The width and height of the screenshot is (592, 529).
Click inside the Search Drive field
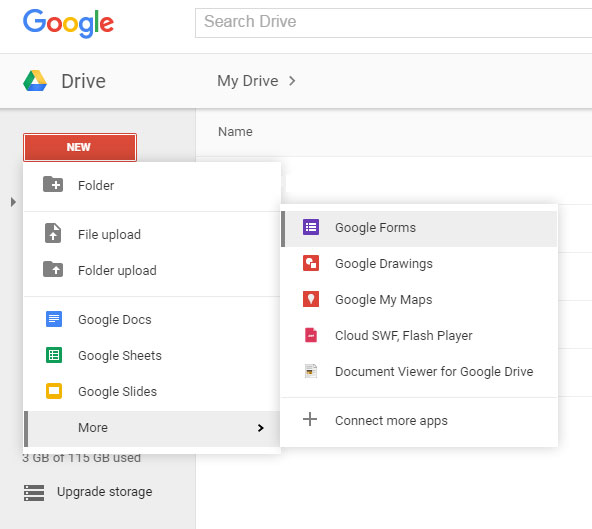pos(393,23)
